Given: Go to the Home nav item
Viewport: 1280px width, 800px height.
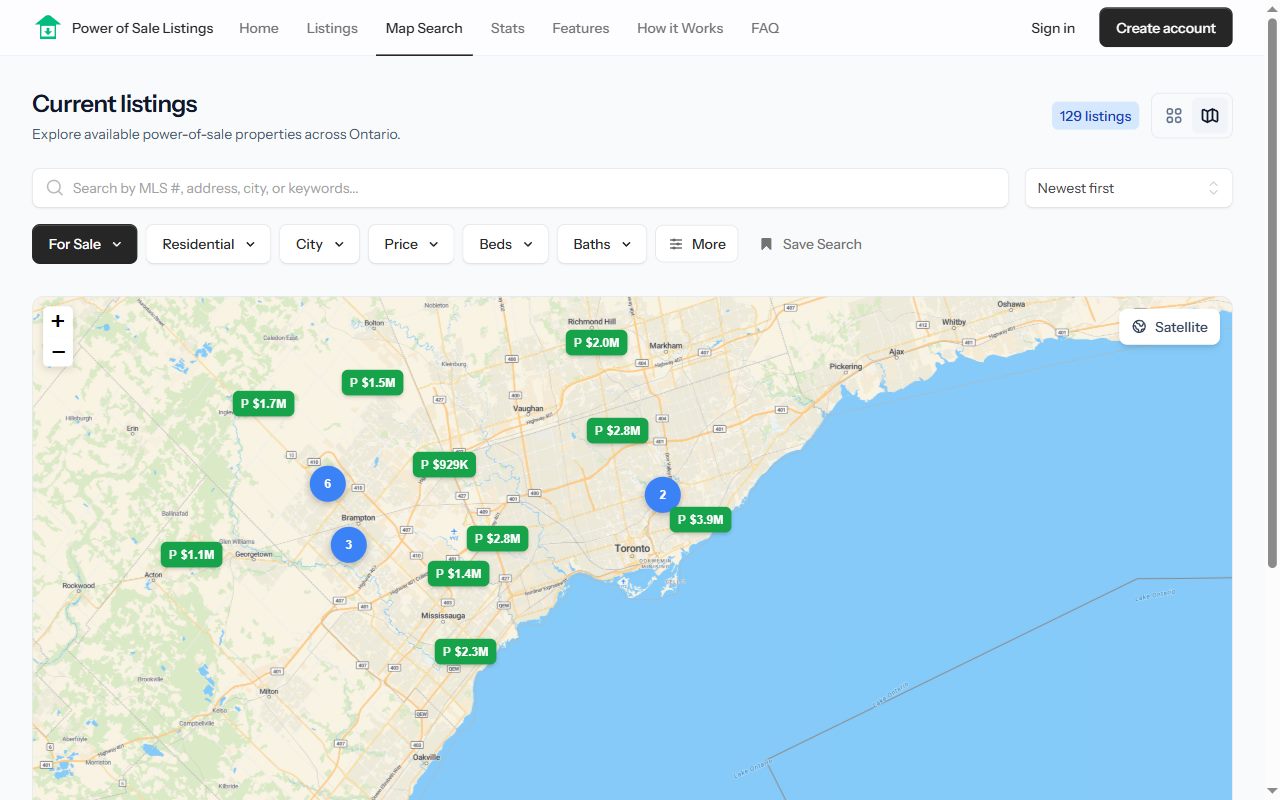Looking at the screenshot, I should tap(259, 28).
